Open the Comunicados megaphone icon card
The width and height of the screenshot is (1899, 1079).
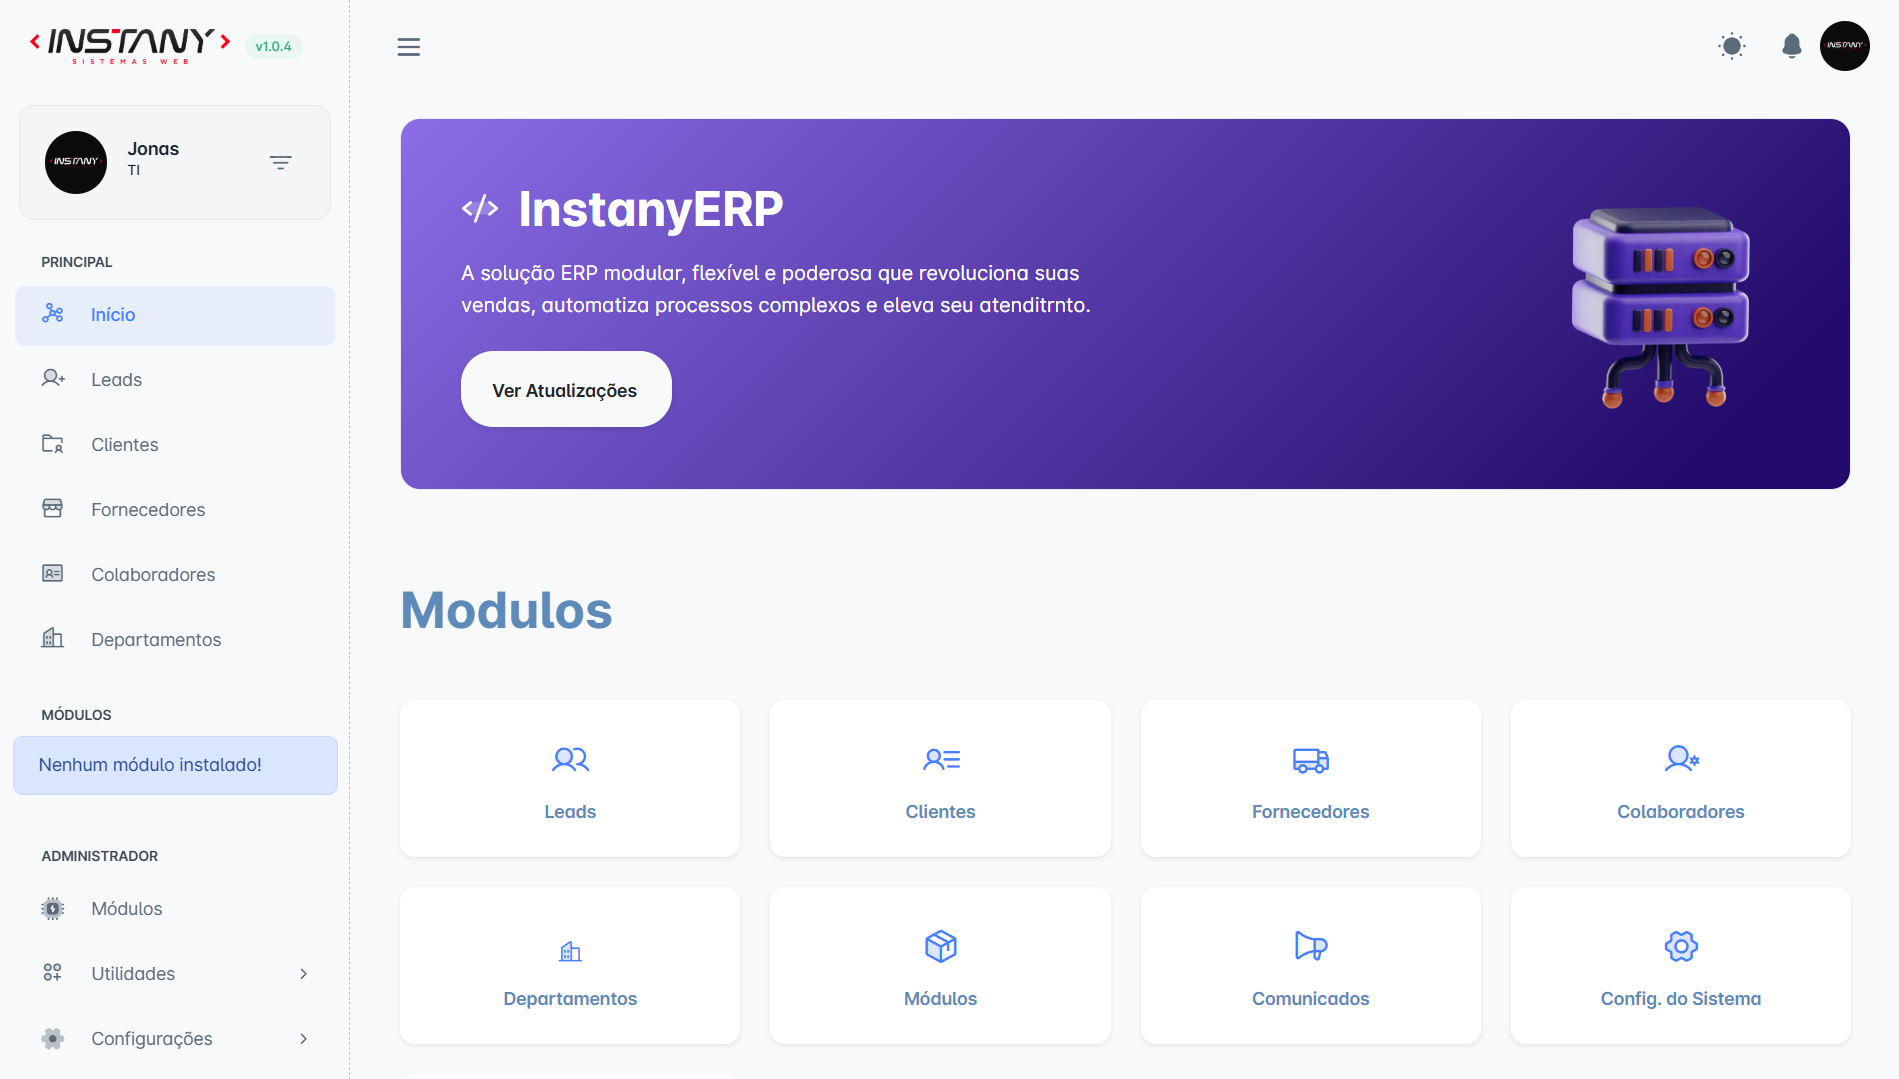(x=1310, y=946)
